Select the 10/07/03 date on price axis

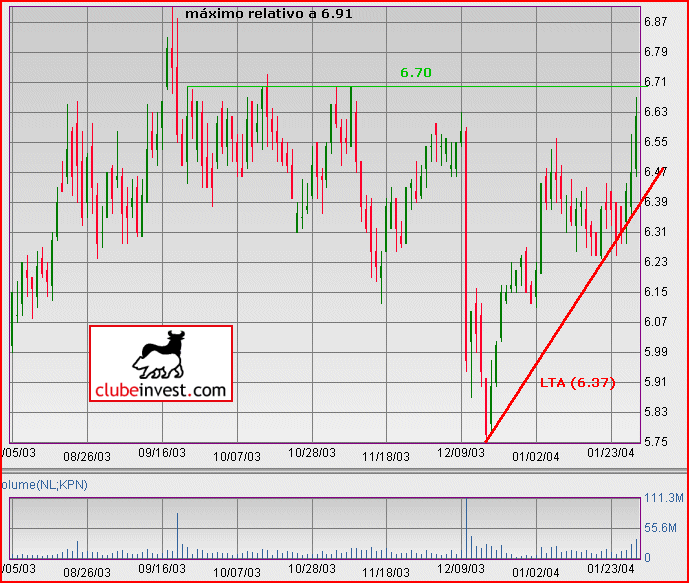237,457
